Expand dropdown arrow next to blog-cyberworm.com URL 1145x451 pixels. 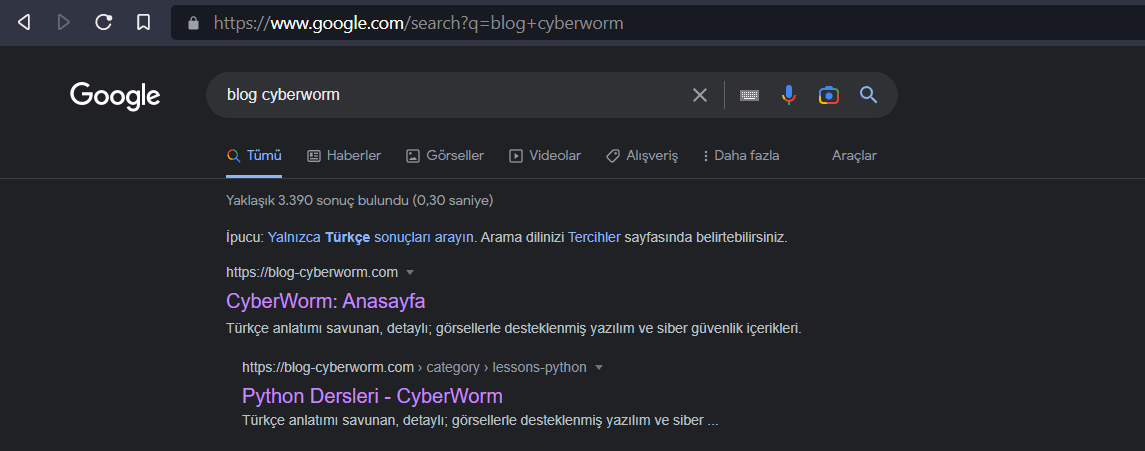pos(410,272)
